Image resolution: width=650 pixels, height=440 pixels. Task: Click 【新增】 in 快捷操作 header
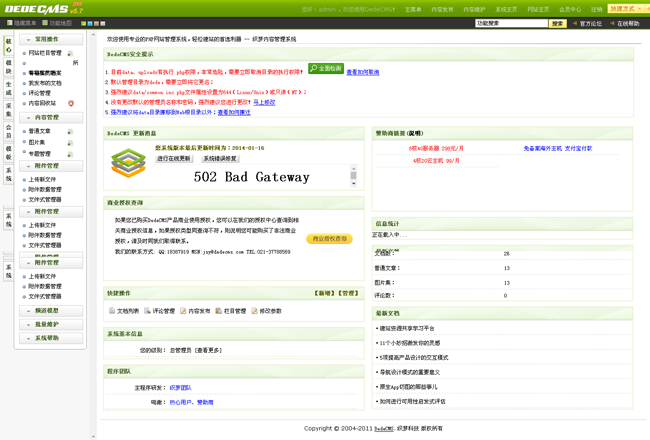(325, 293)
